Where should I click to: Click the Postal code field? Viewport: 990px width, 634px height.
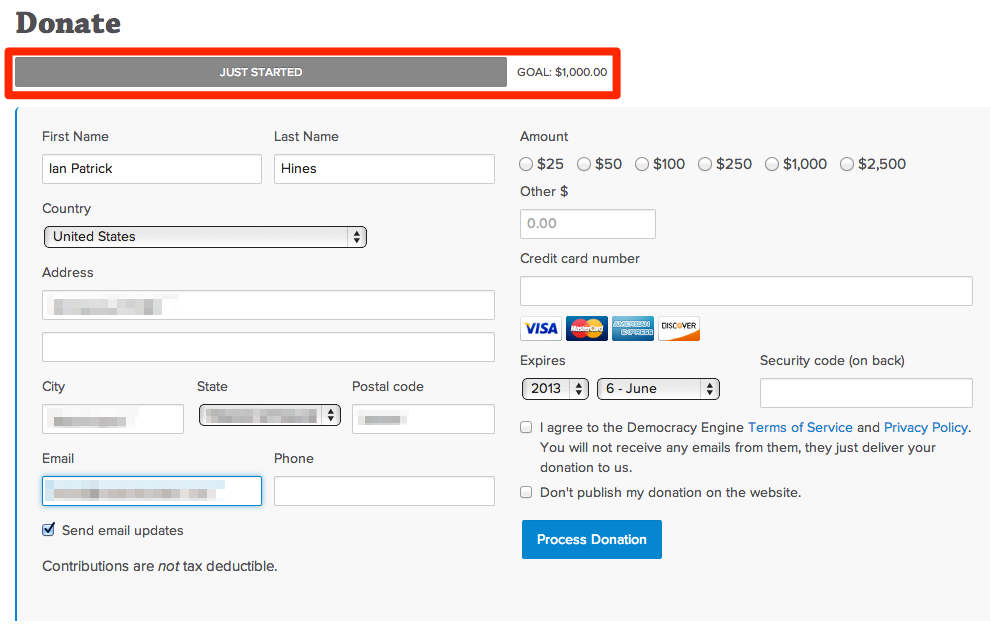click(423, 419)
